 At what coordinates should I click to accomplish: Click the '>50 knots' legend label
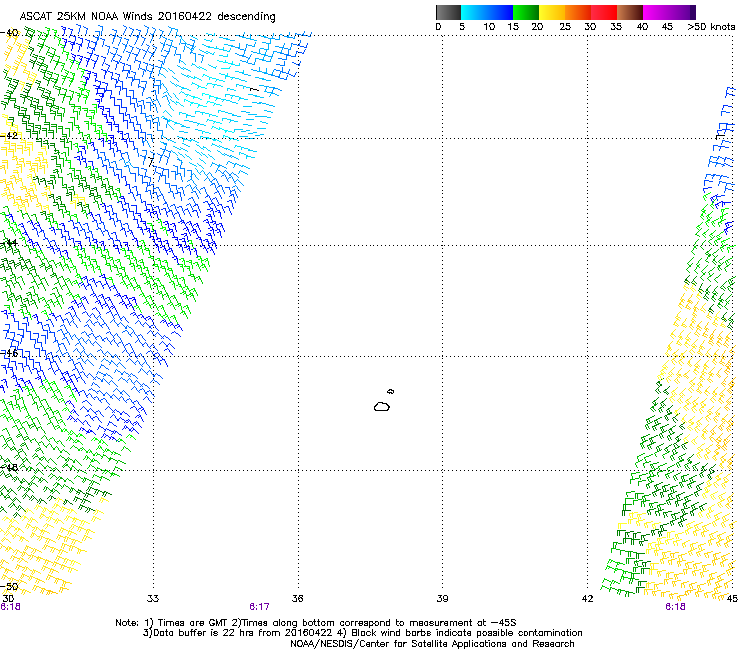click(x=711, y=27)
